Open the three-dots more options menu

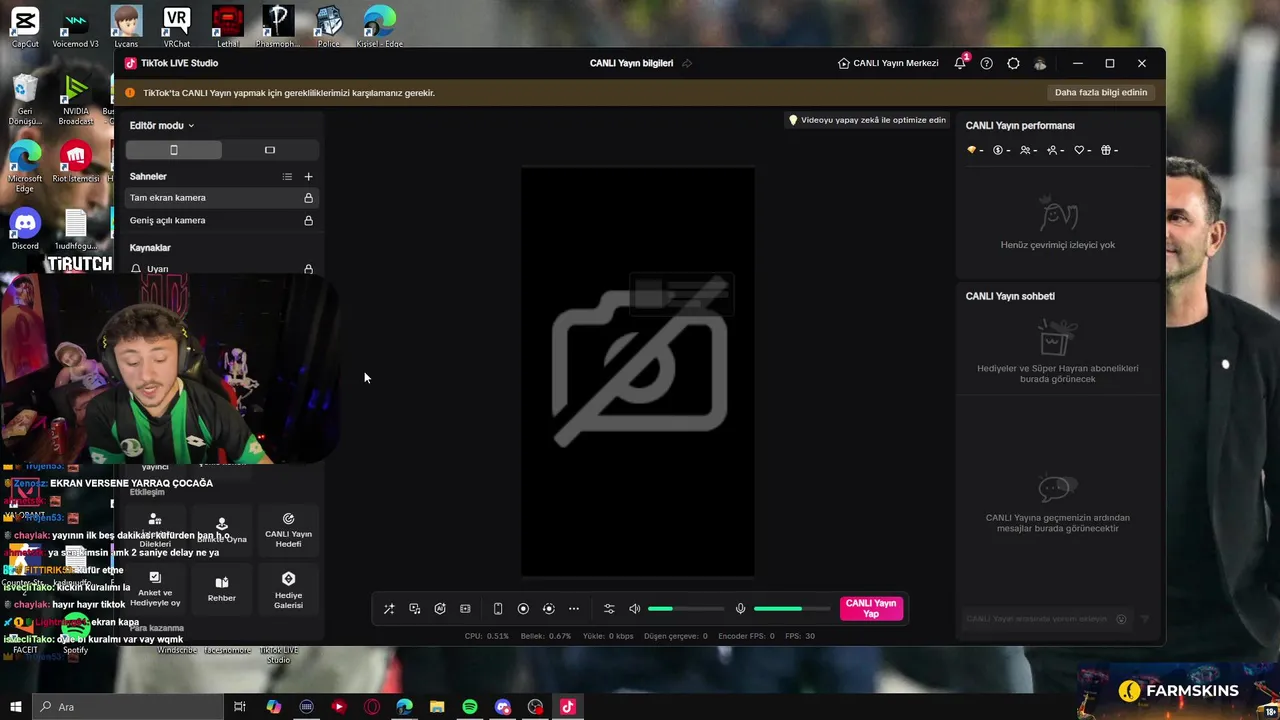click(x=574, y=609)
